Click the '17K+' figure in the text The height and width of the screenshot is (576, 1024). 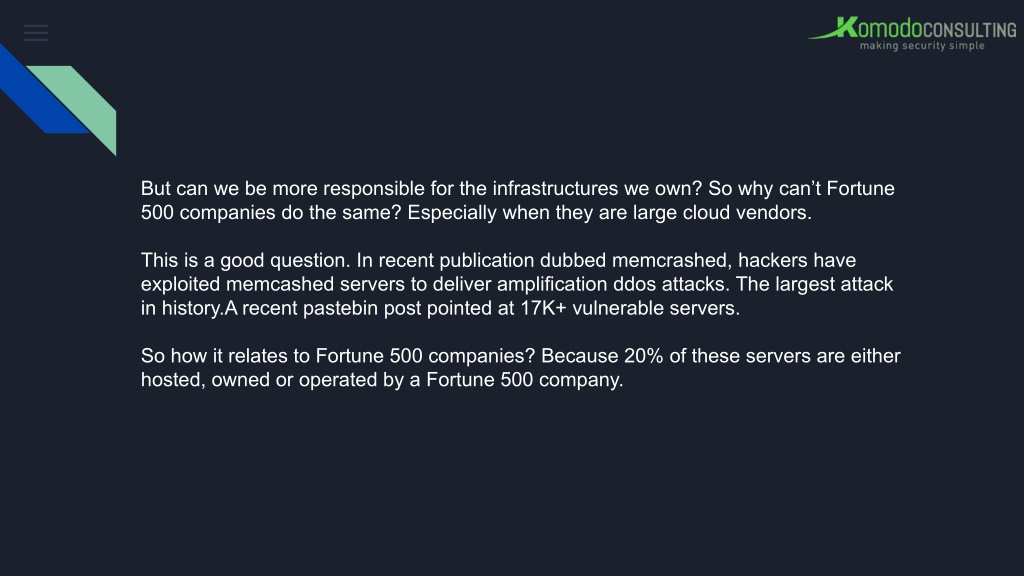(543, 308)
